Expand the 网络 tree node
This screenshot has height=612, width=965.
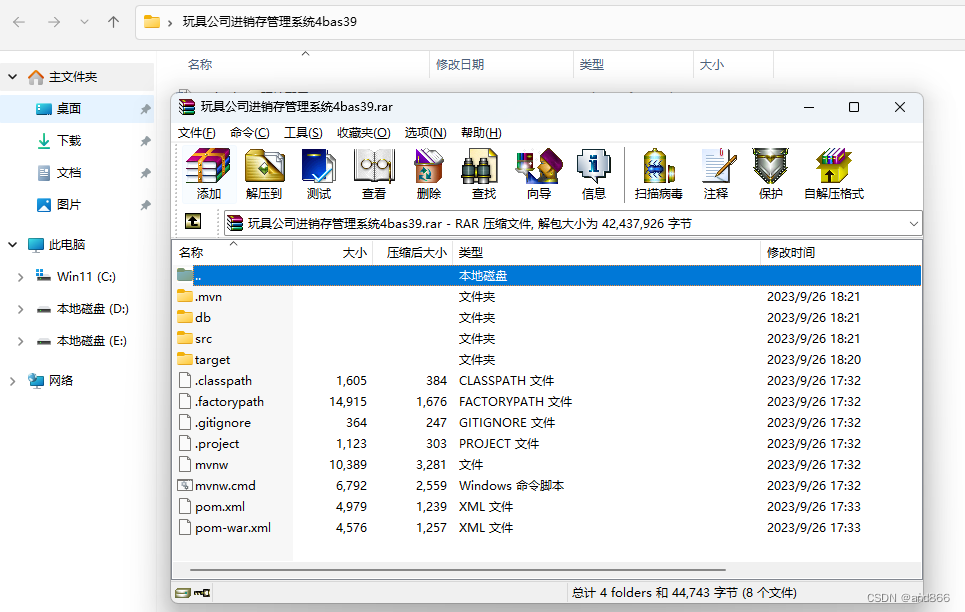coord(12,381)
